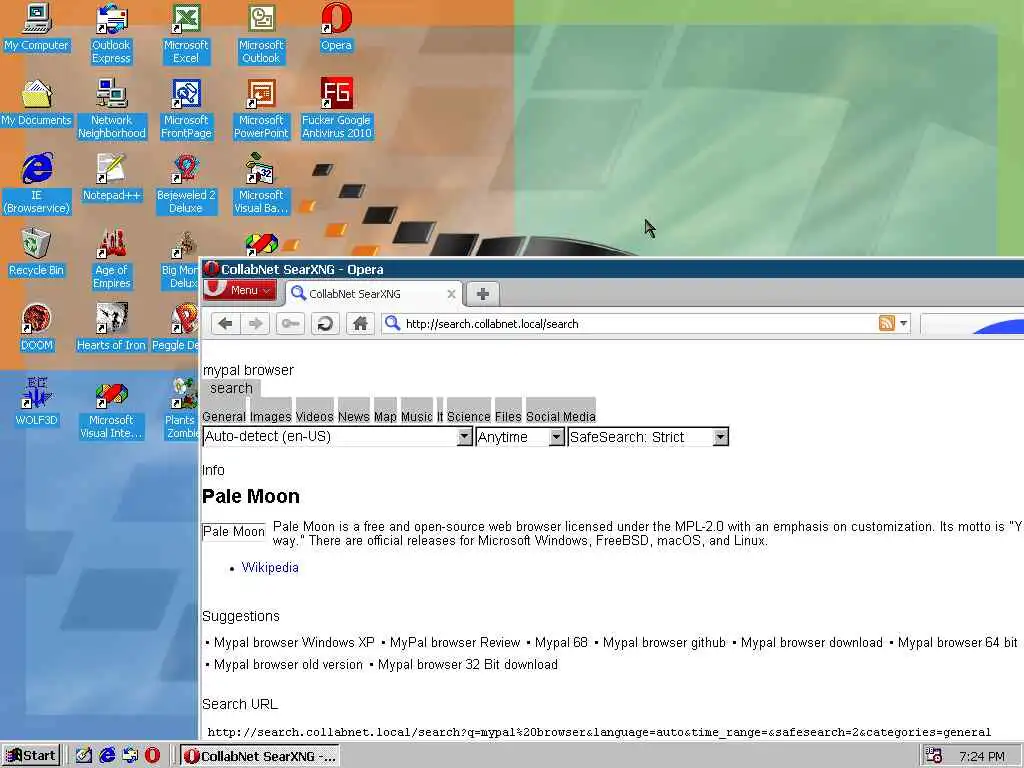Screen dimensions: 1024x768
Task: Launch Notepad++ desktop shortcut
Action: click(x=112, y=177)
